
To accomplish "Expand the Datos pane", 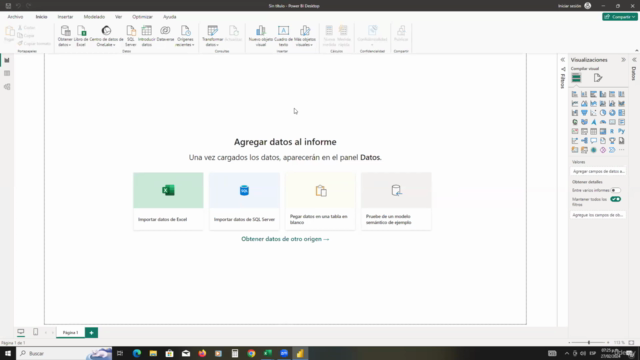I will 634,60.
